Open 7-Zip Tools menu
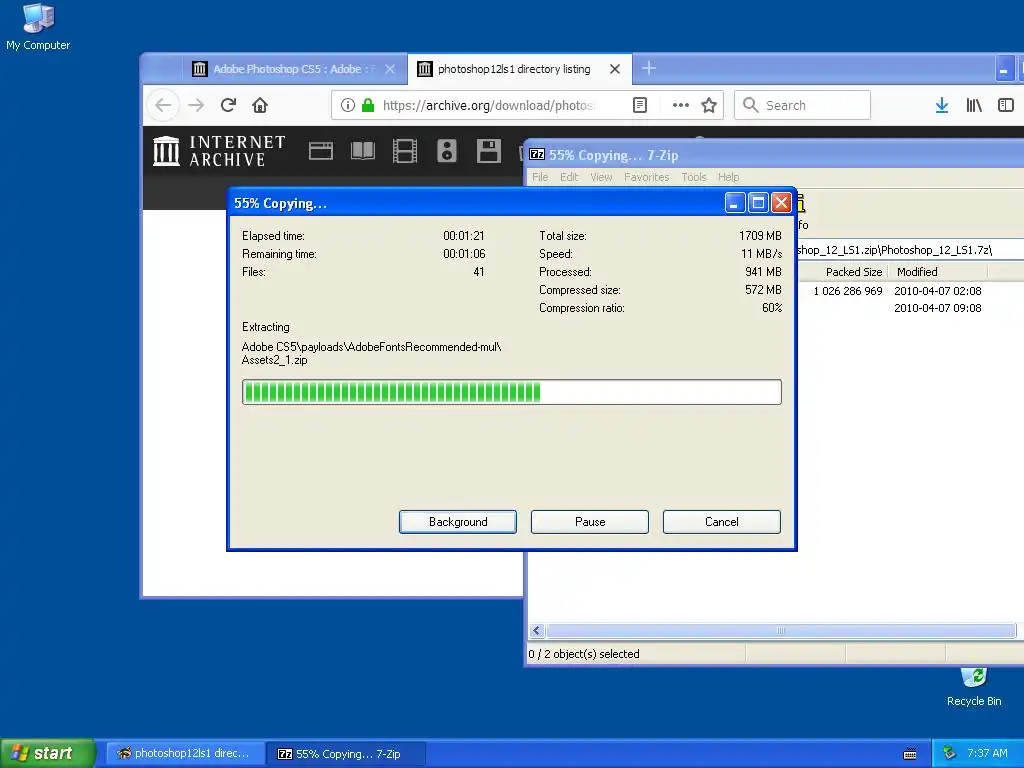The width and height of the screenshot is (1024, 768). [694, 177]
